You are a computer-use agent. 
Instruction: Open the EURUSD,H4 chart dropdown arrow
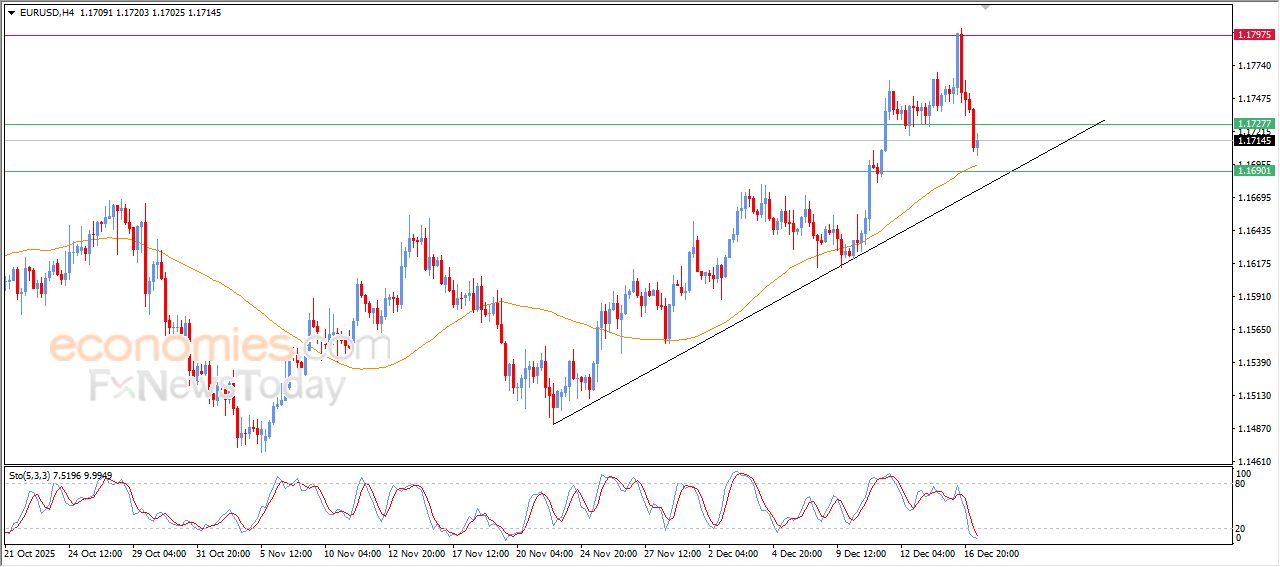[12, 13]
